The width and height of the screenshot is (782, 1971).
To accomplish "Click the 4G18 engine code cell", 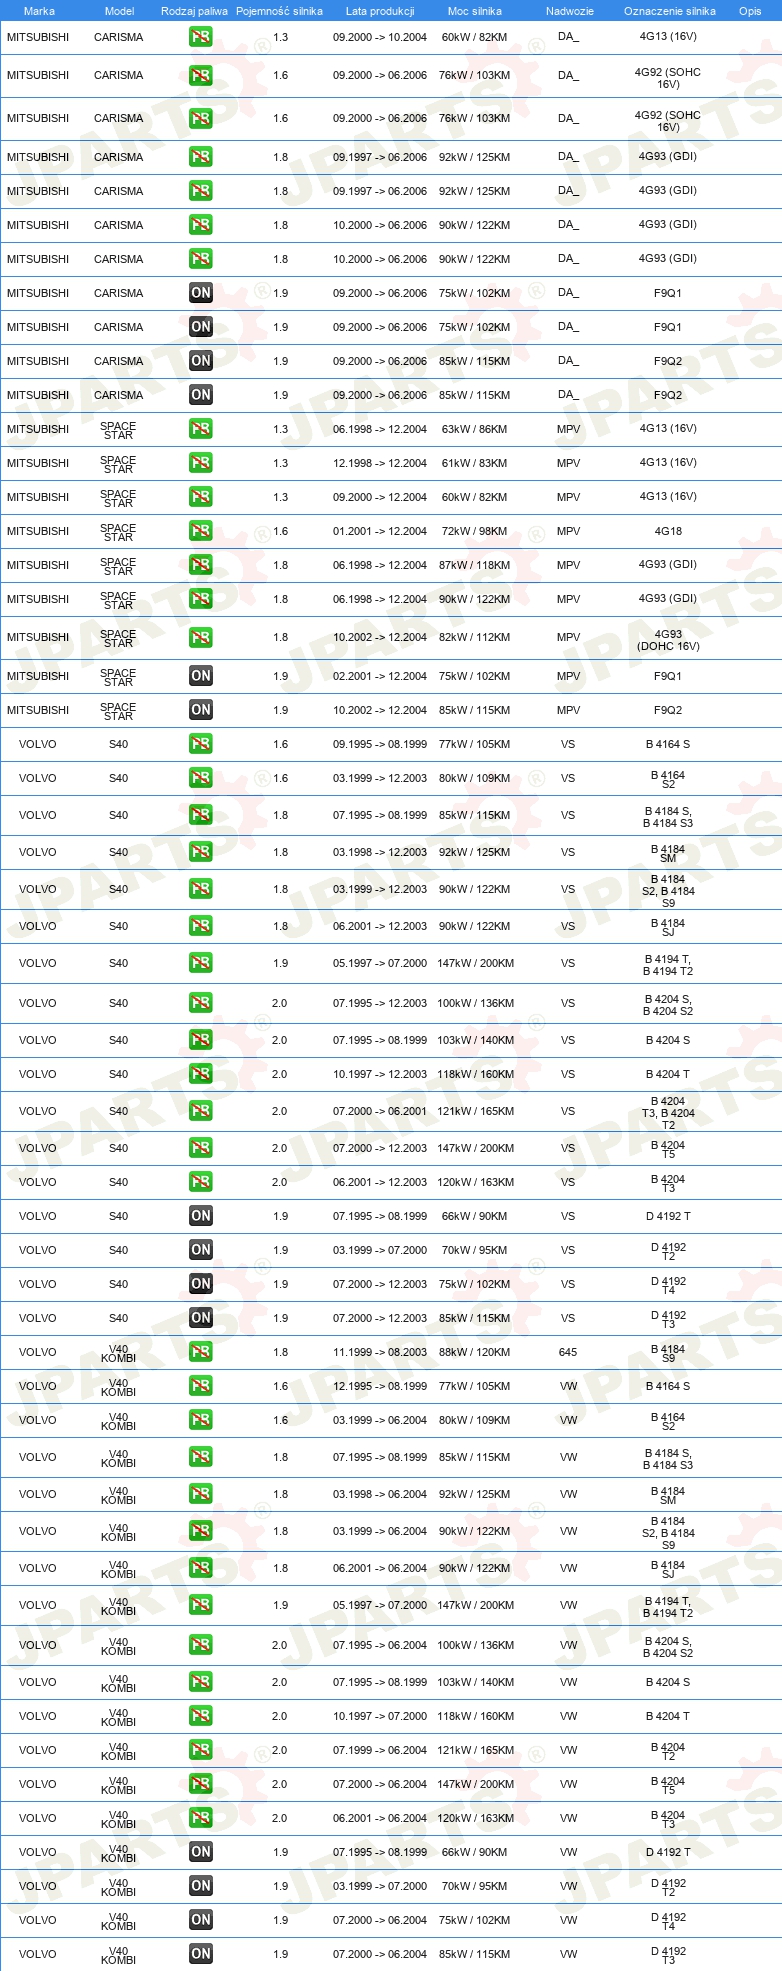I will 668,531.
